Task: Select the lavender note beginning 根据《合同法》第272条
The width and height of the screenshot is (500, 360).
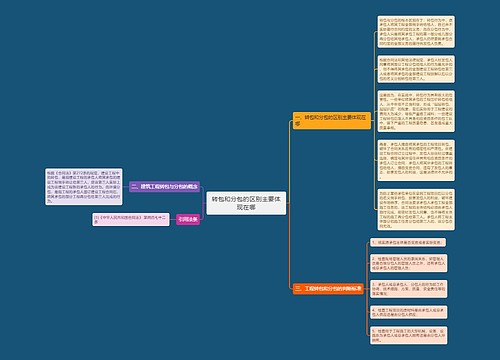Action: click(x=84, y=187)
